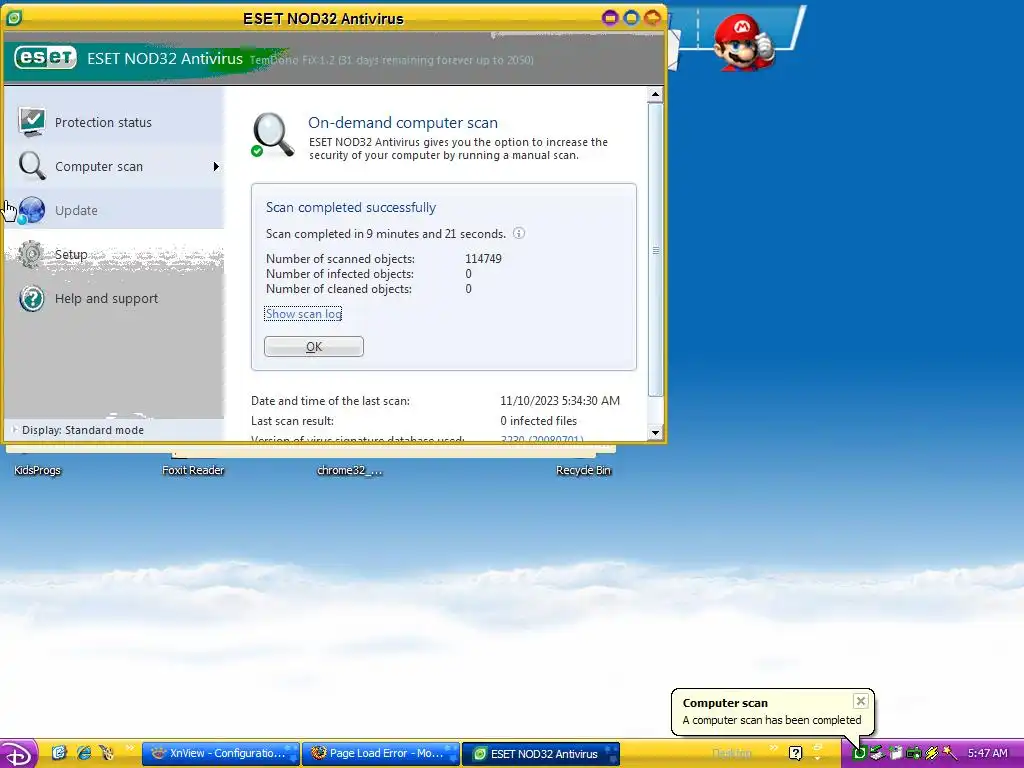Click the 'On-demand computer scan' title

[403, 123]
